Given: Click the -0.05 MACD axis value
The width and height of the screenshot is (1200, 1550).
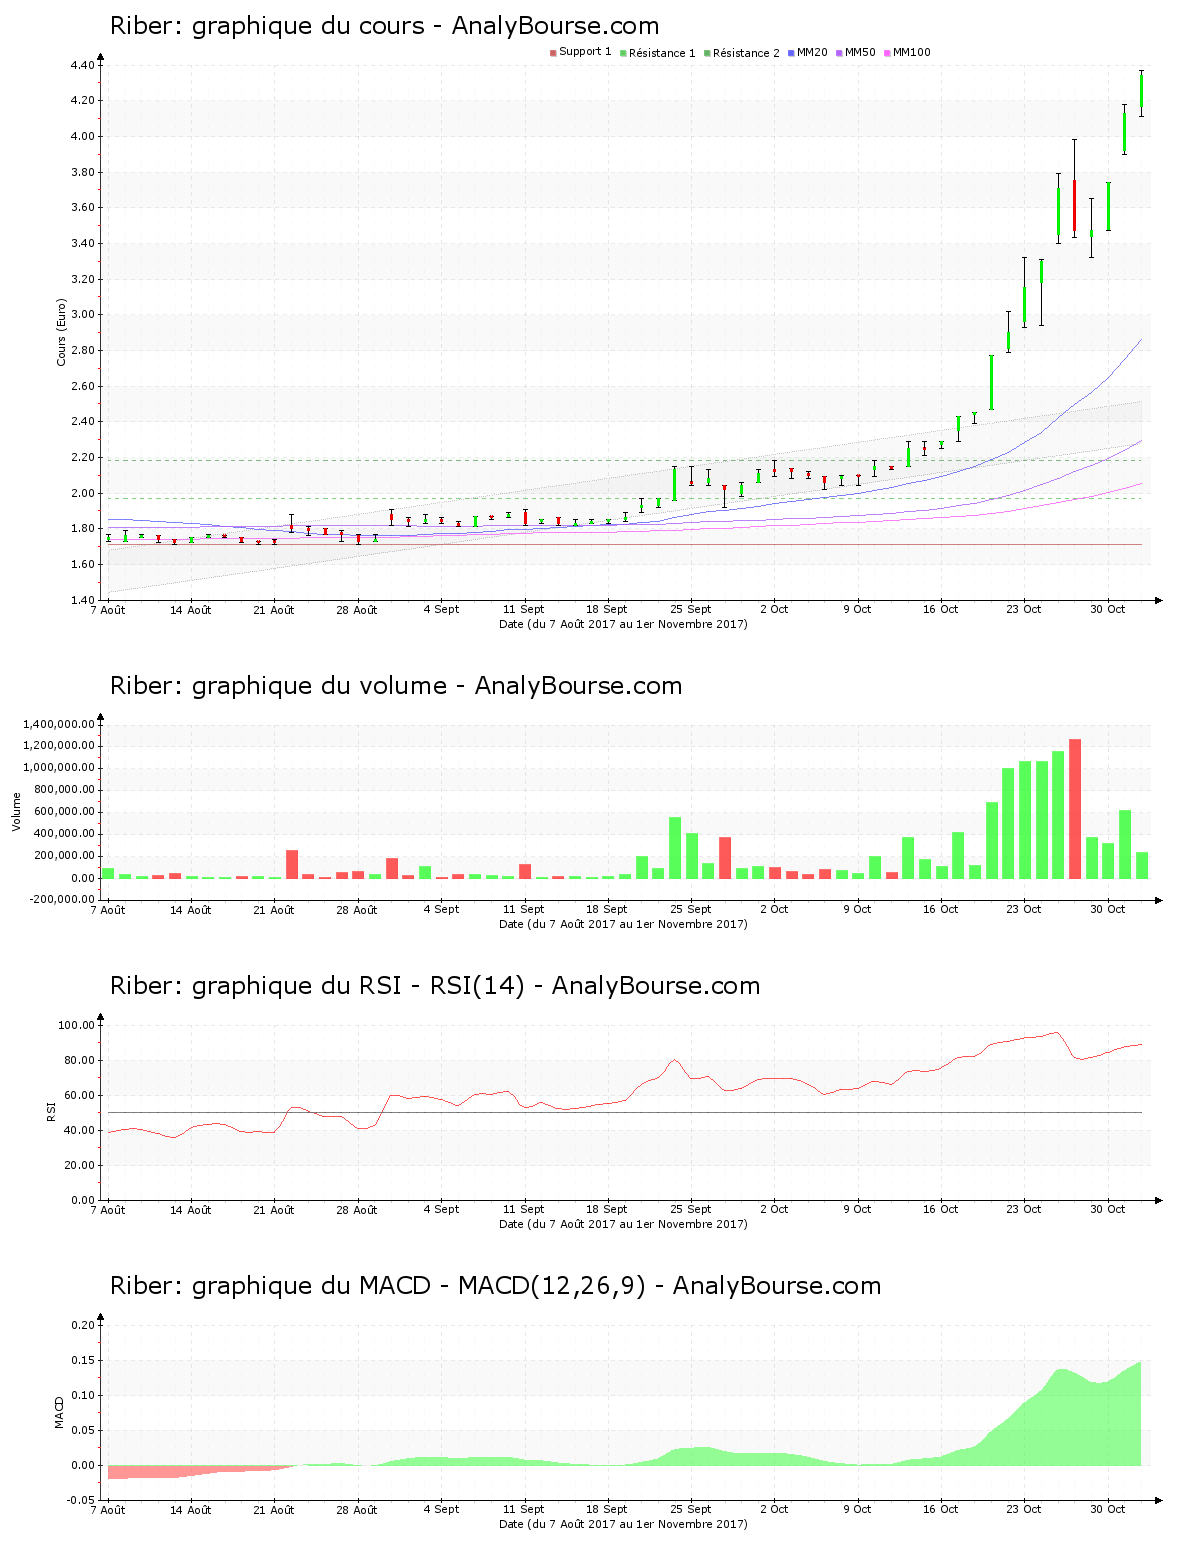Looking at the screenshot, I should click(x=80, y=1500).
